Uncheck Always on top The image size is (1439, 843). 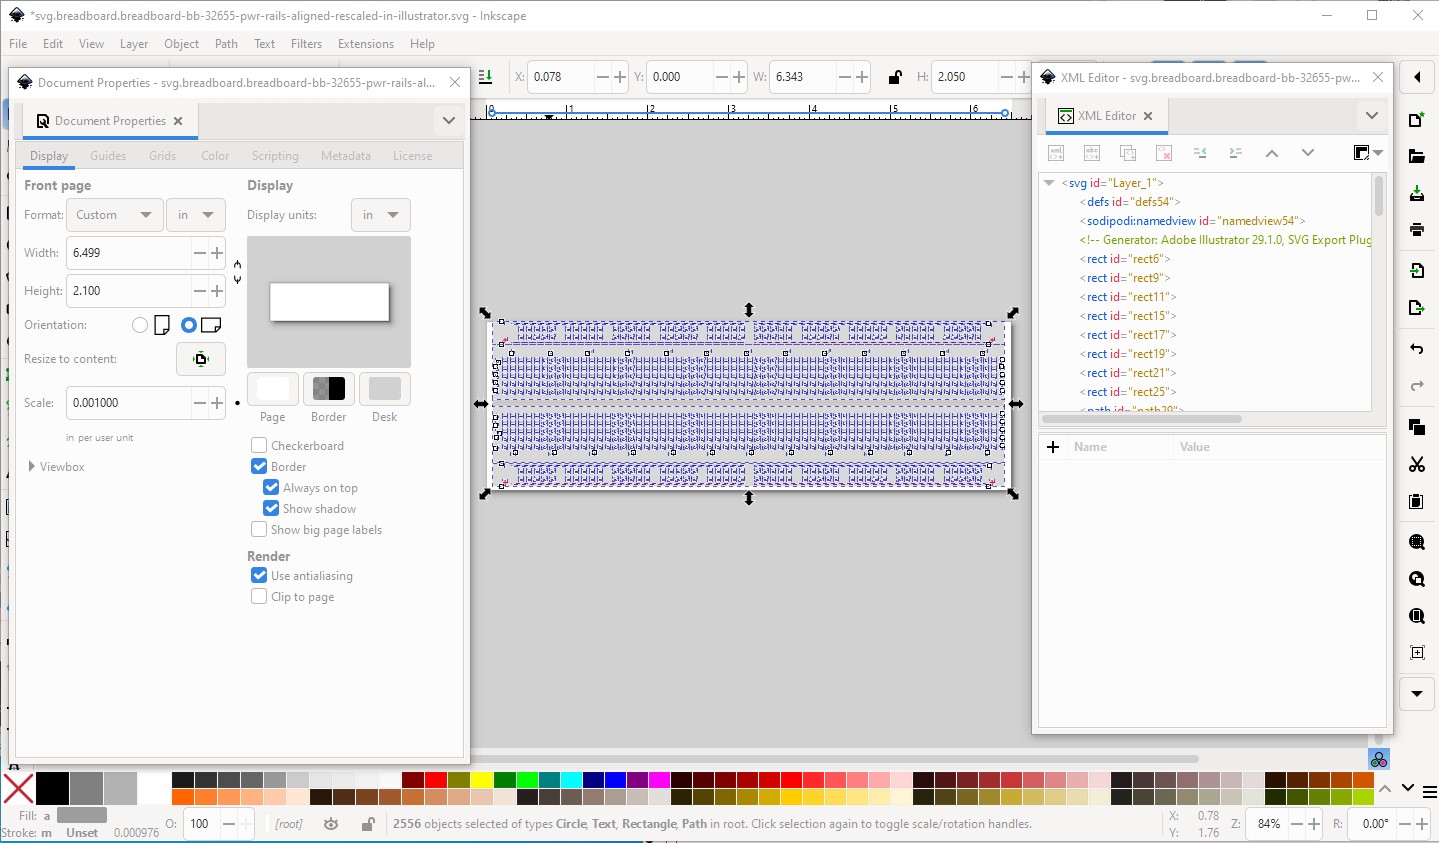click(x=271, y=487)
